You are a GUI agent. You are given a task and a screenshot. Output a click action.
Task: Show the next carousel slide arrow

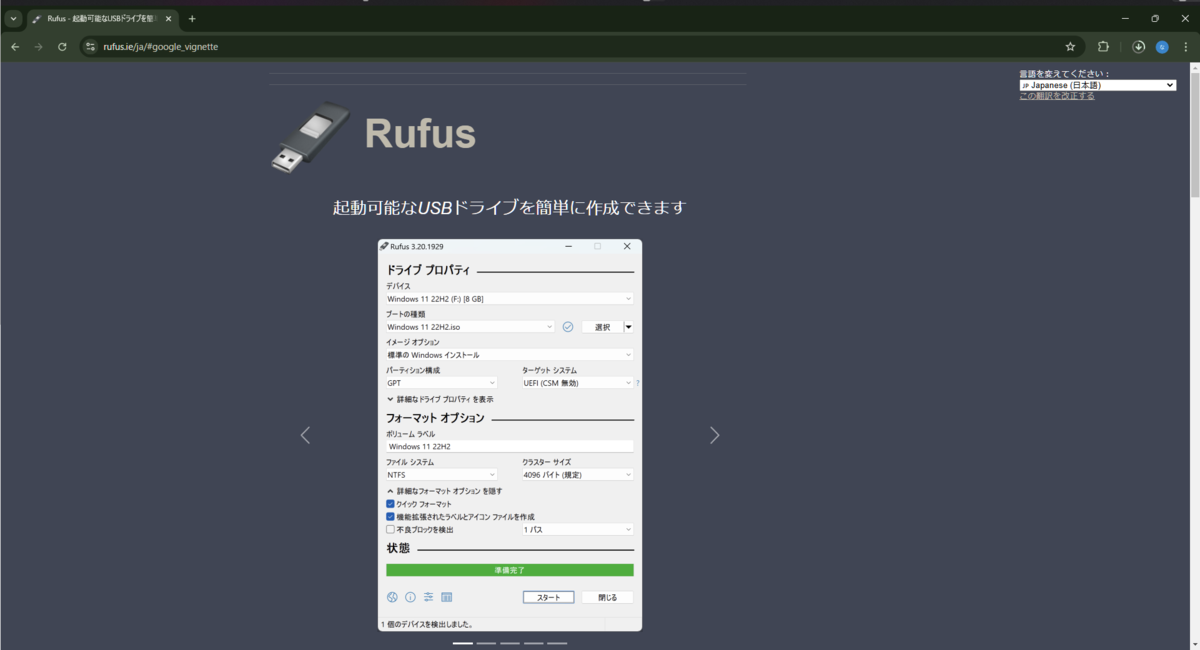[714, 435]
